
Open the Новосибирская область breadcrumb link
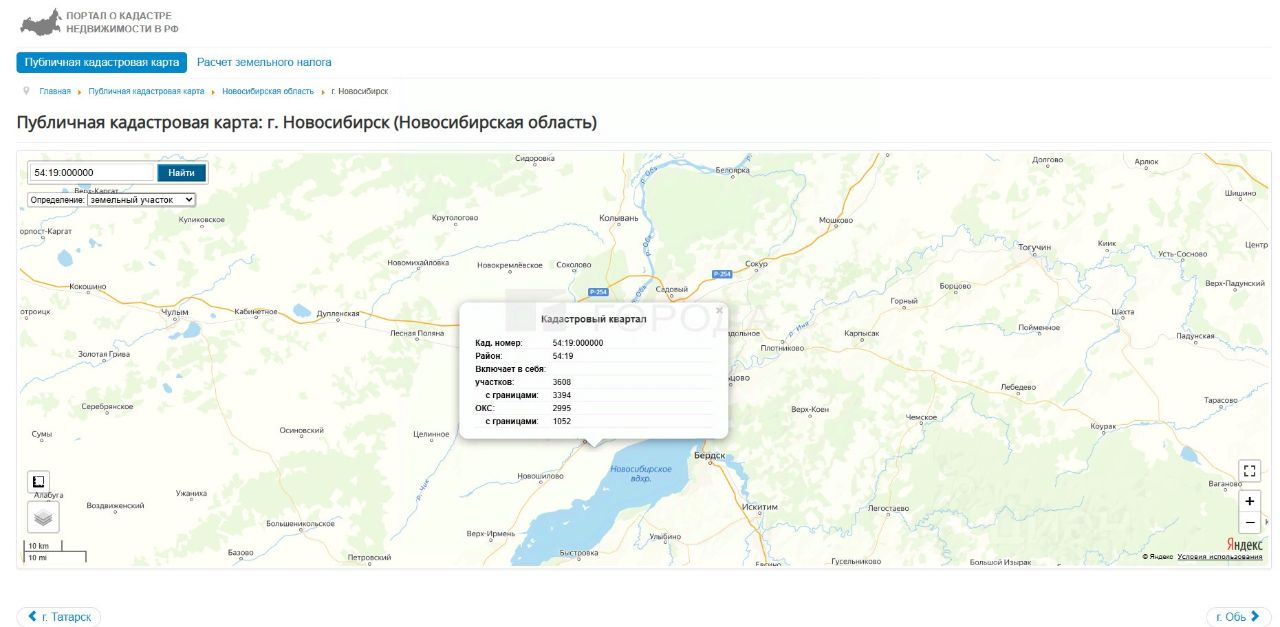point(268,91)
